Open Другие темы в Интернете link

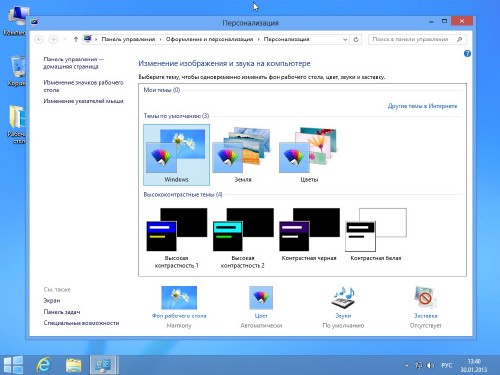(x=422, y=106)
